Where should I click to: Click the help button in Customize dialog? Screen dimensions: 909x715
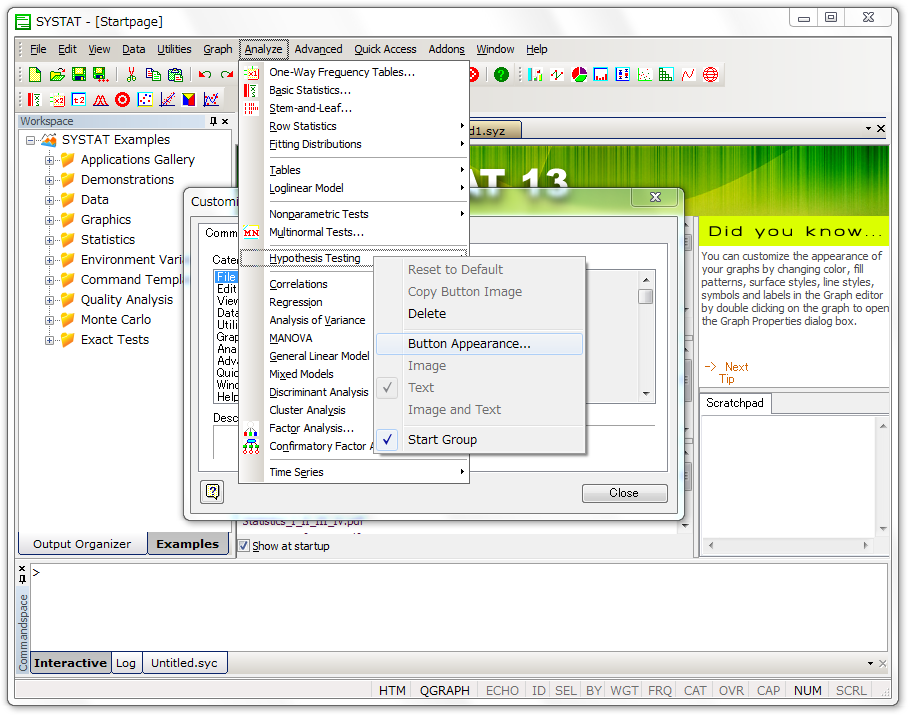click(213, 492)
